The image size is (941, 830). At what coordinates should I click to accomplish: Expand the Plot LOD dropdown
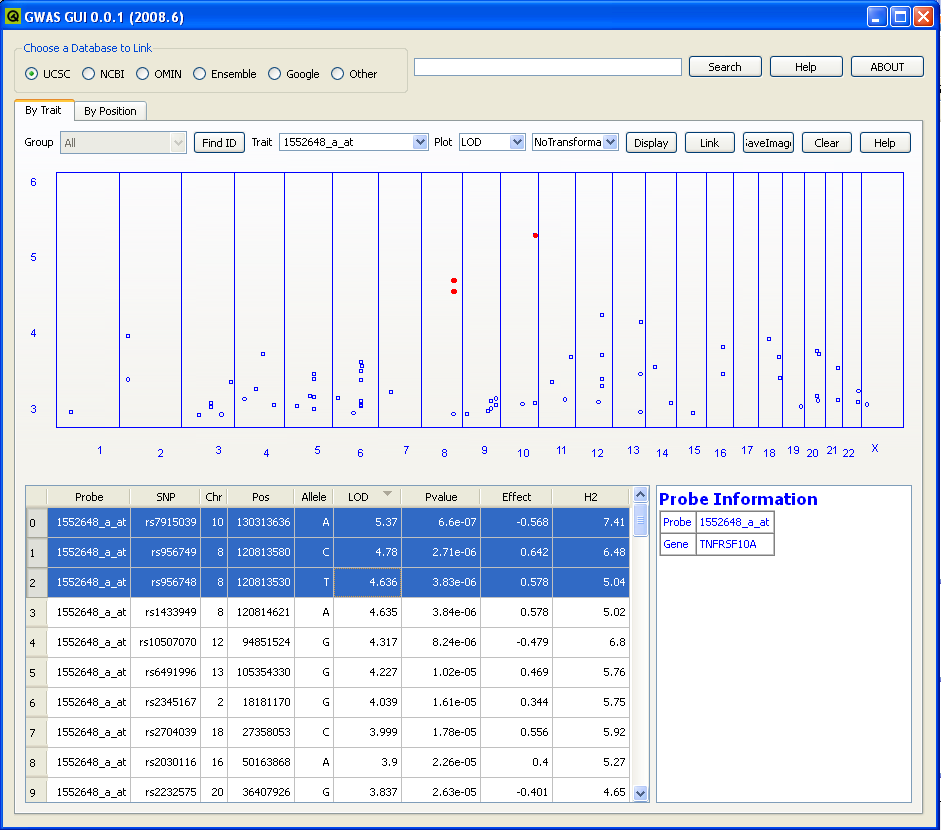[517, 143]
